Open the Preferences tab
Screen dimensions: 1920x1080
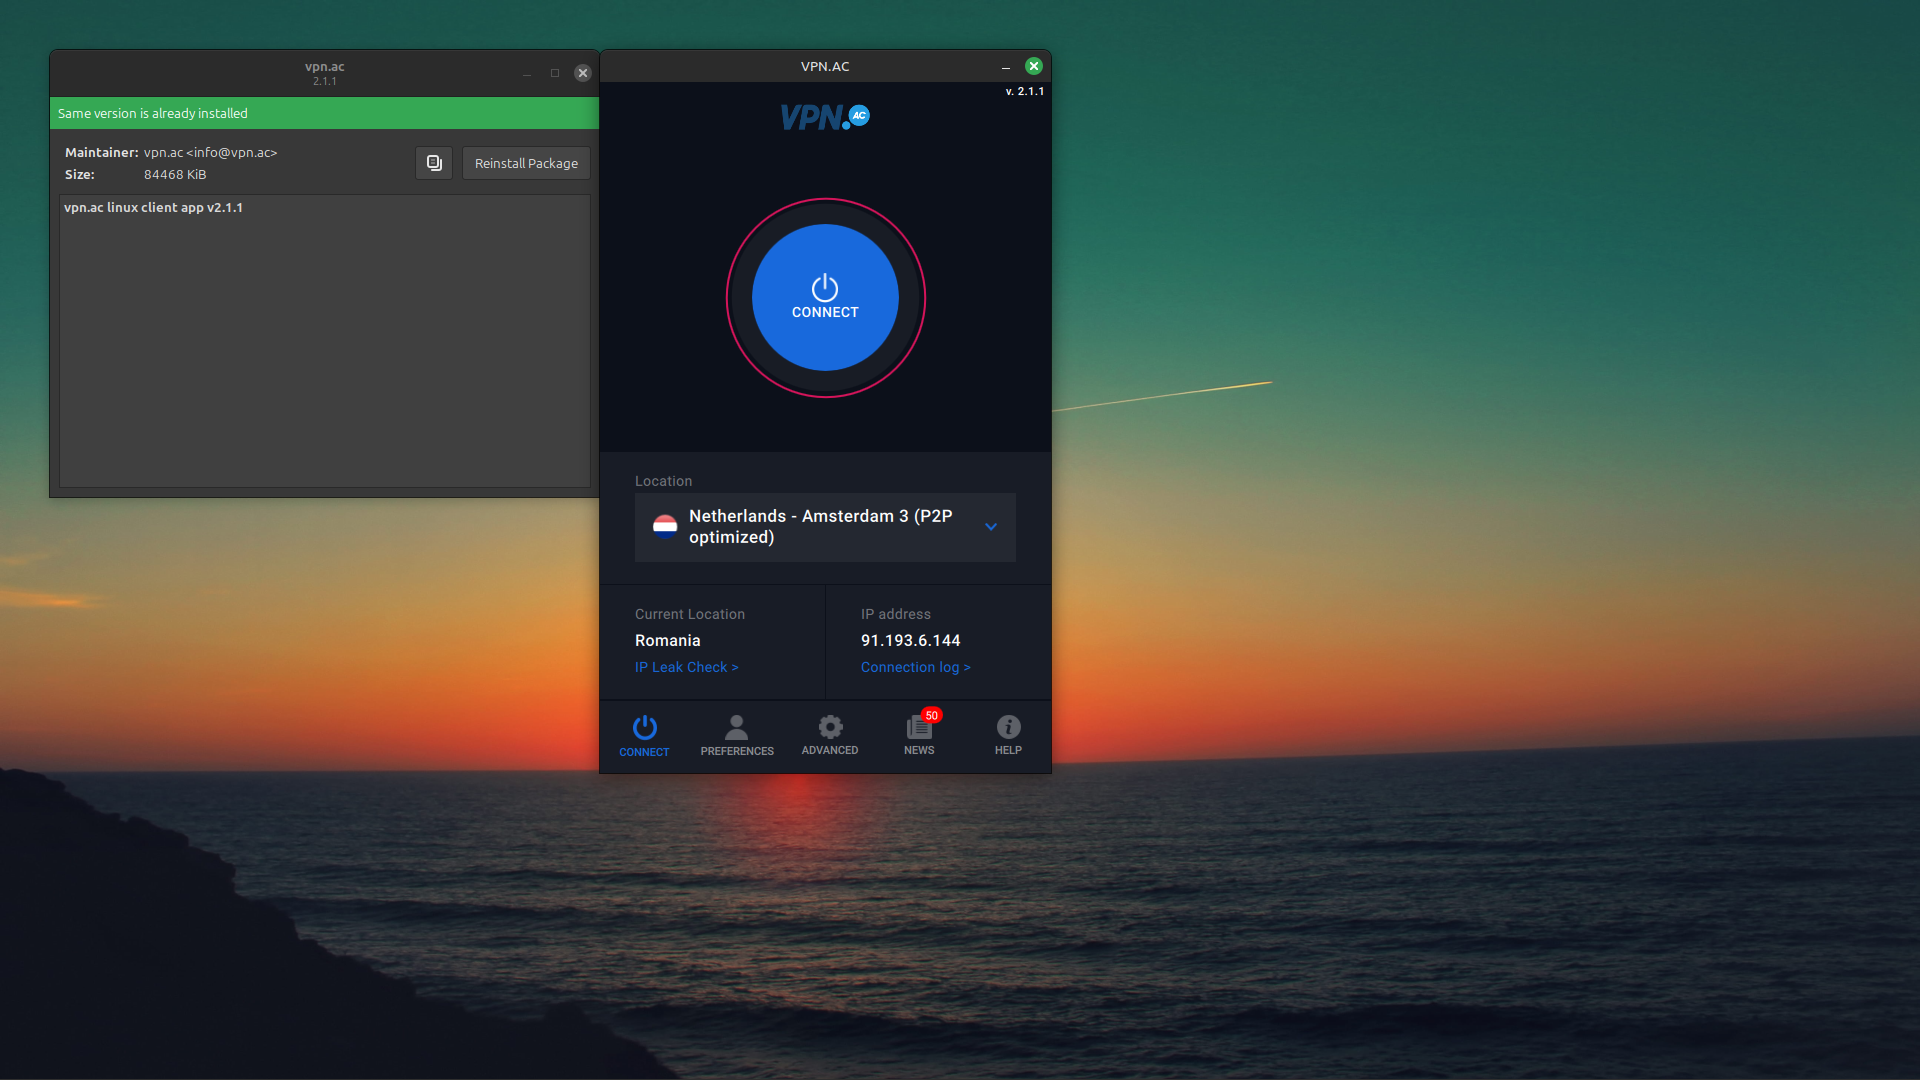737,736
